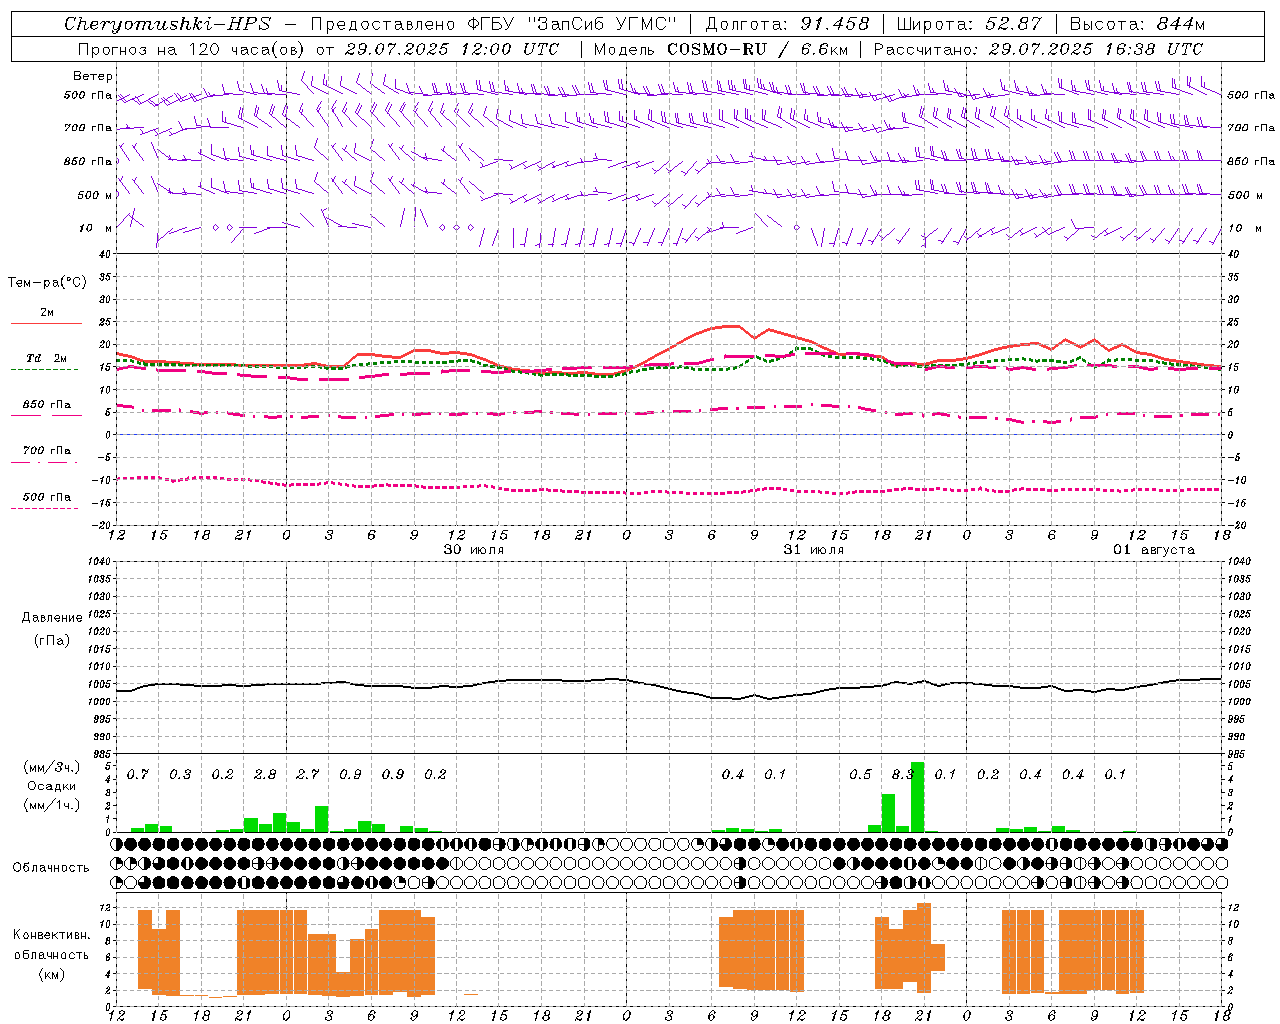Click the 'Конвективн. облачность' panel label
The width and height of the screenshot is (1280, 1024).
click(52, 945)
